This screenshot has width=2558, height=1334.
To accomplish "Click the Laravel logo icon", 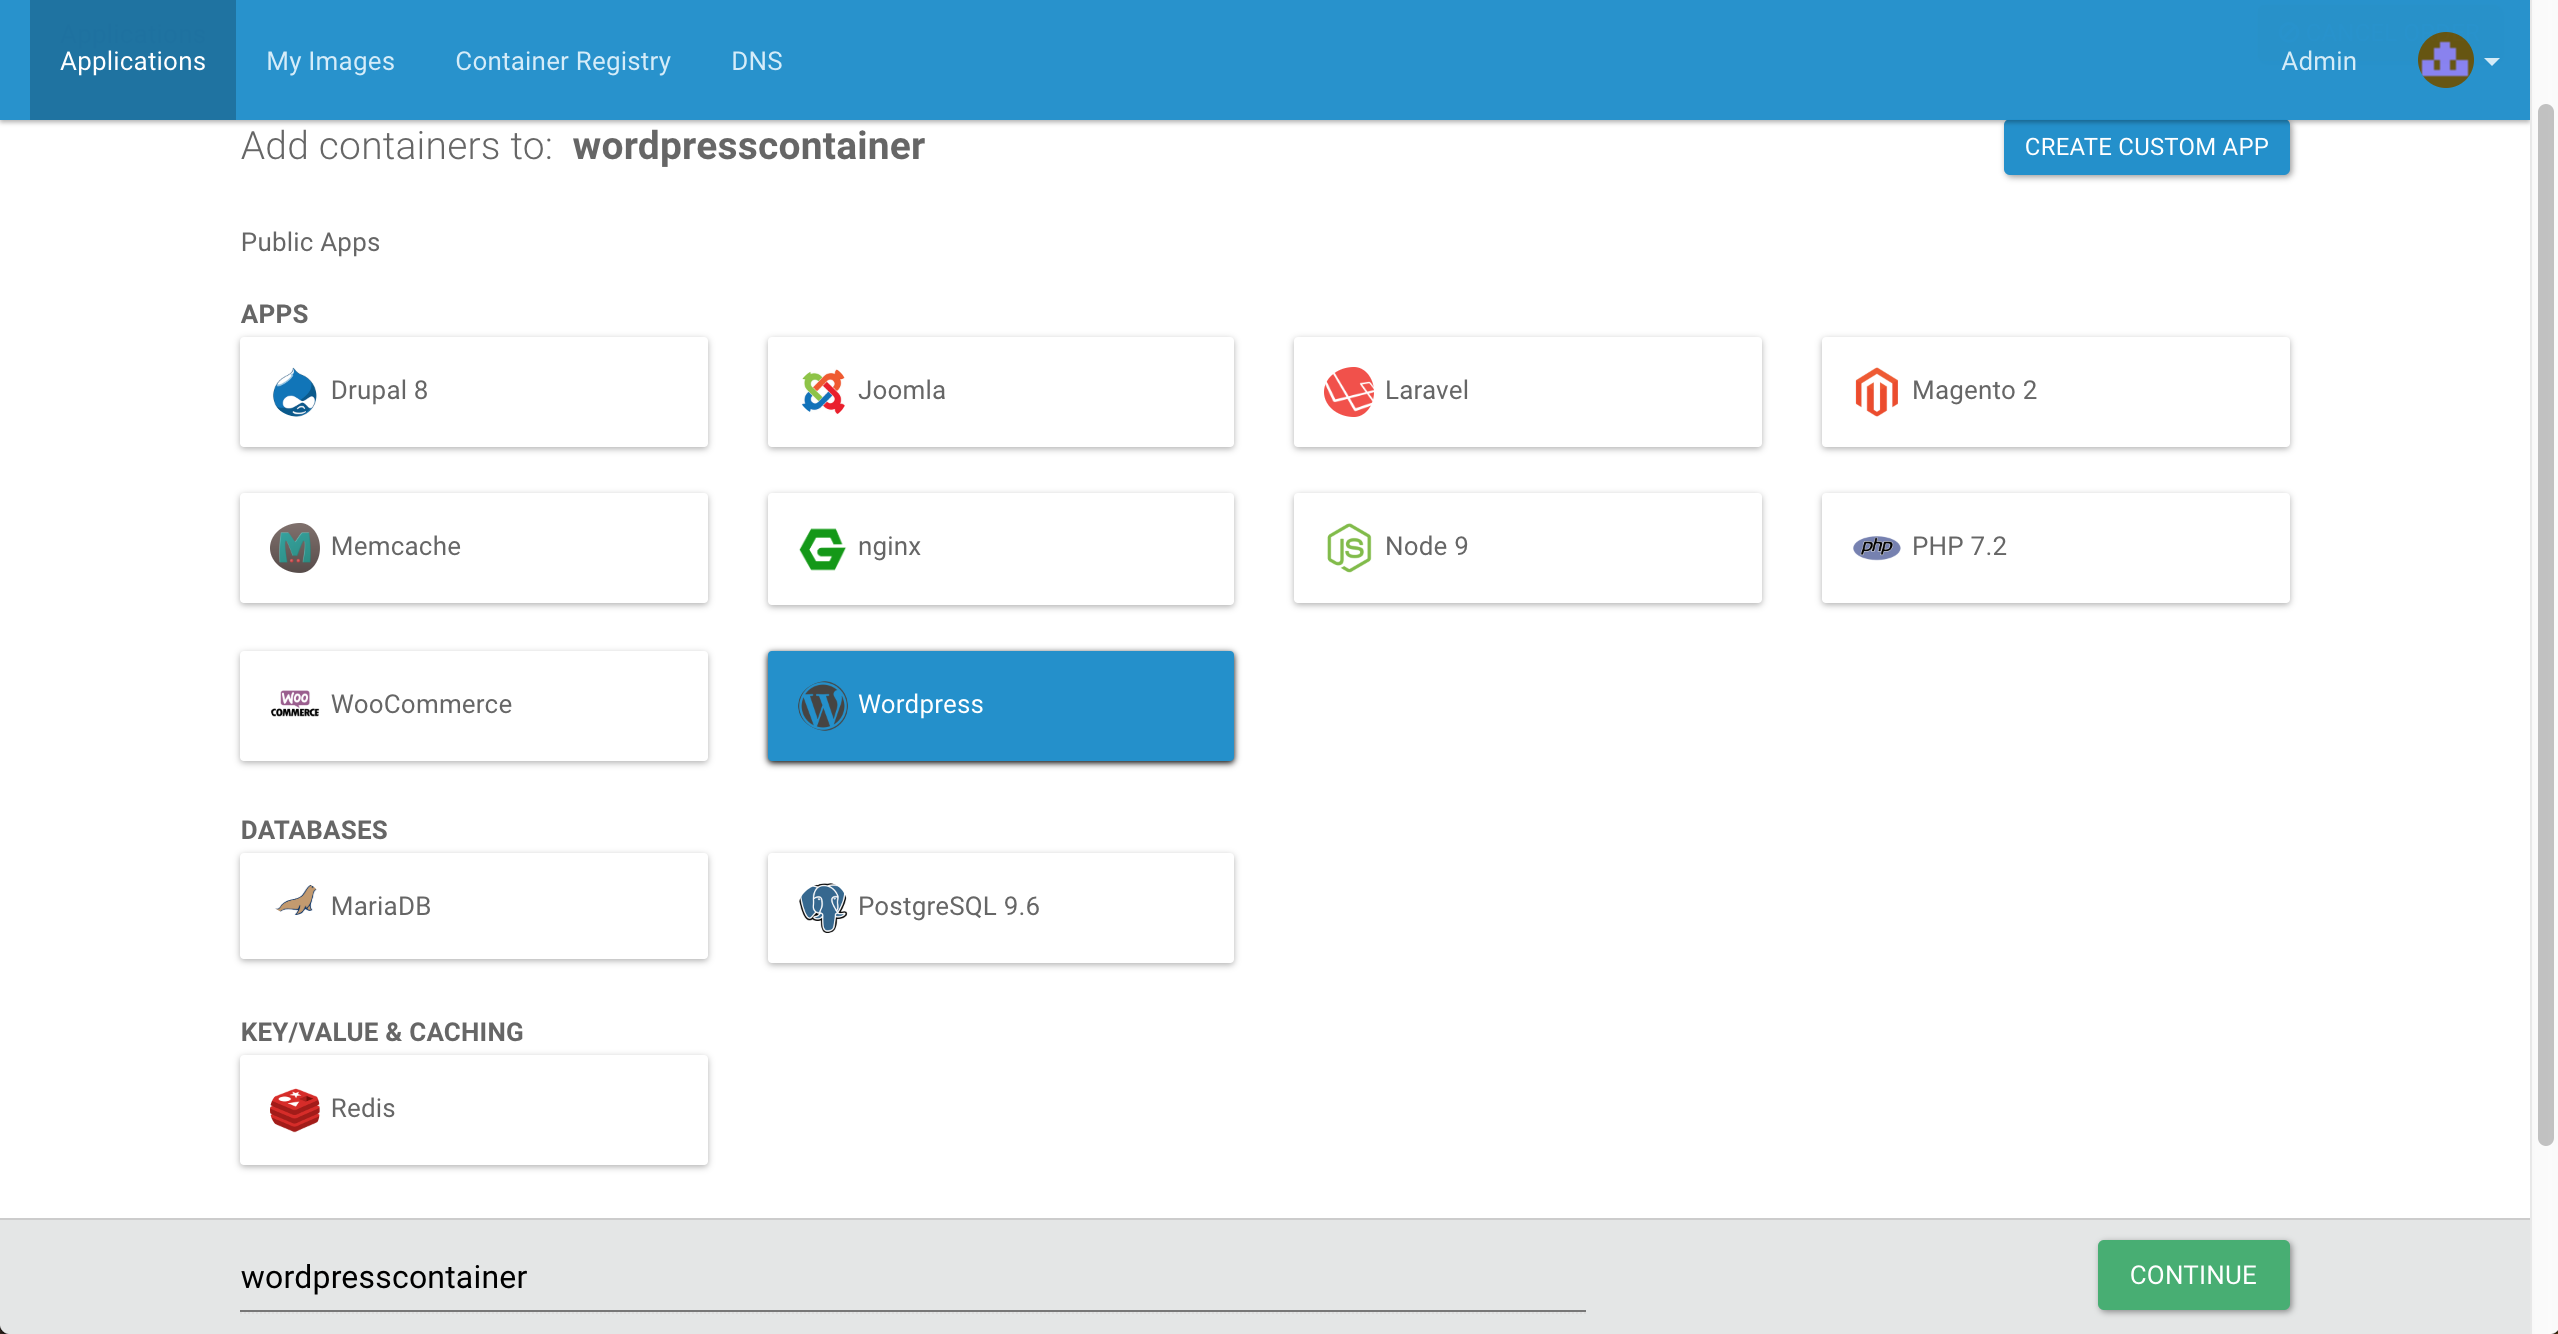I will point(1348,392).
